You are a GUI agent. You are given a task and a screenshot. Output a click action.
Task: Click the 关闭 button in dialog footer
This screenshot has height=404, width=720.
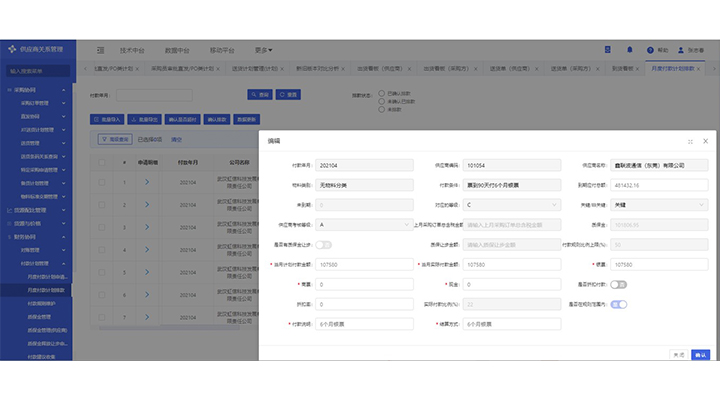pyautogui.click(x=678, y=354)
